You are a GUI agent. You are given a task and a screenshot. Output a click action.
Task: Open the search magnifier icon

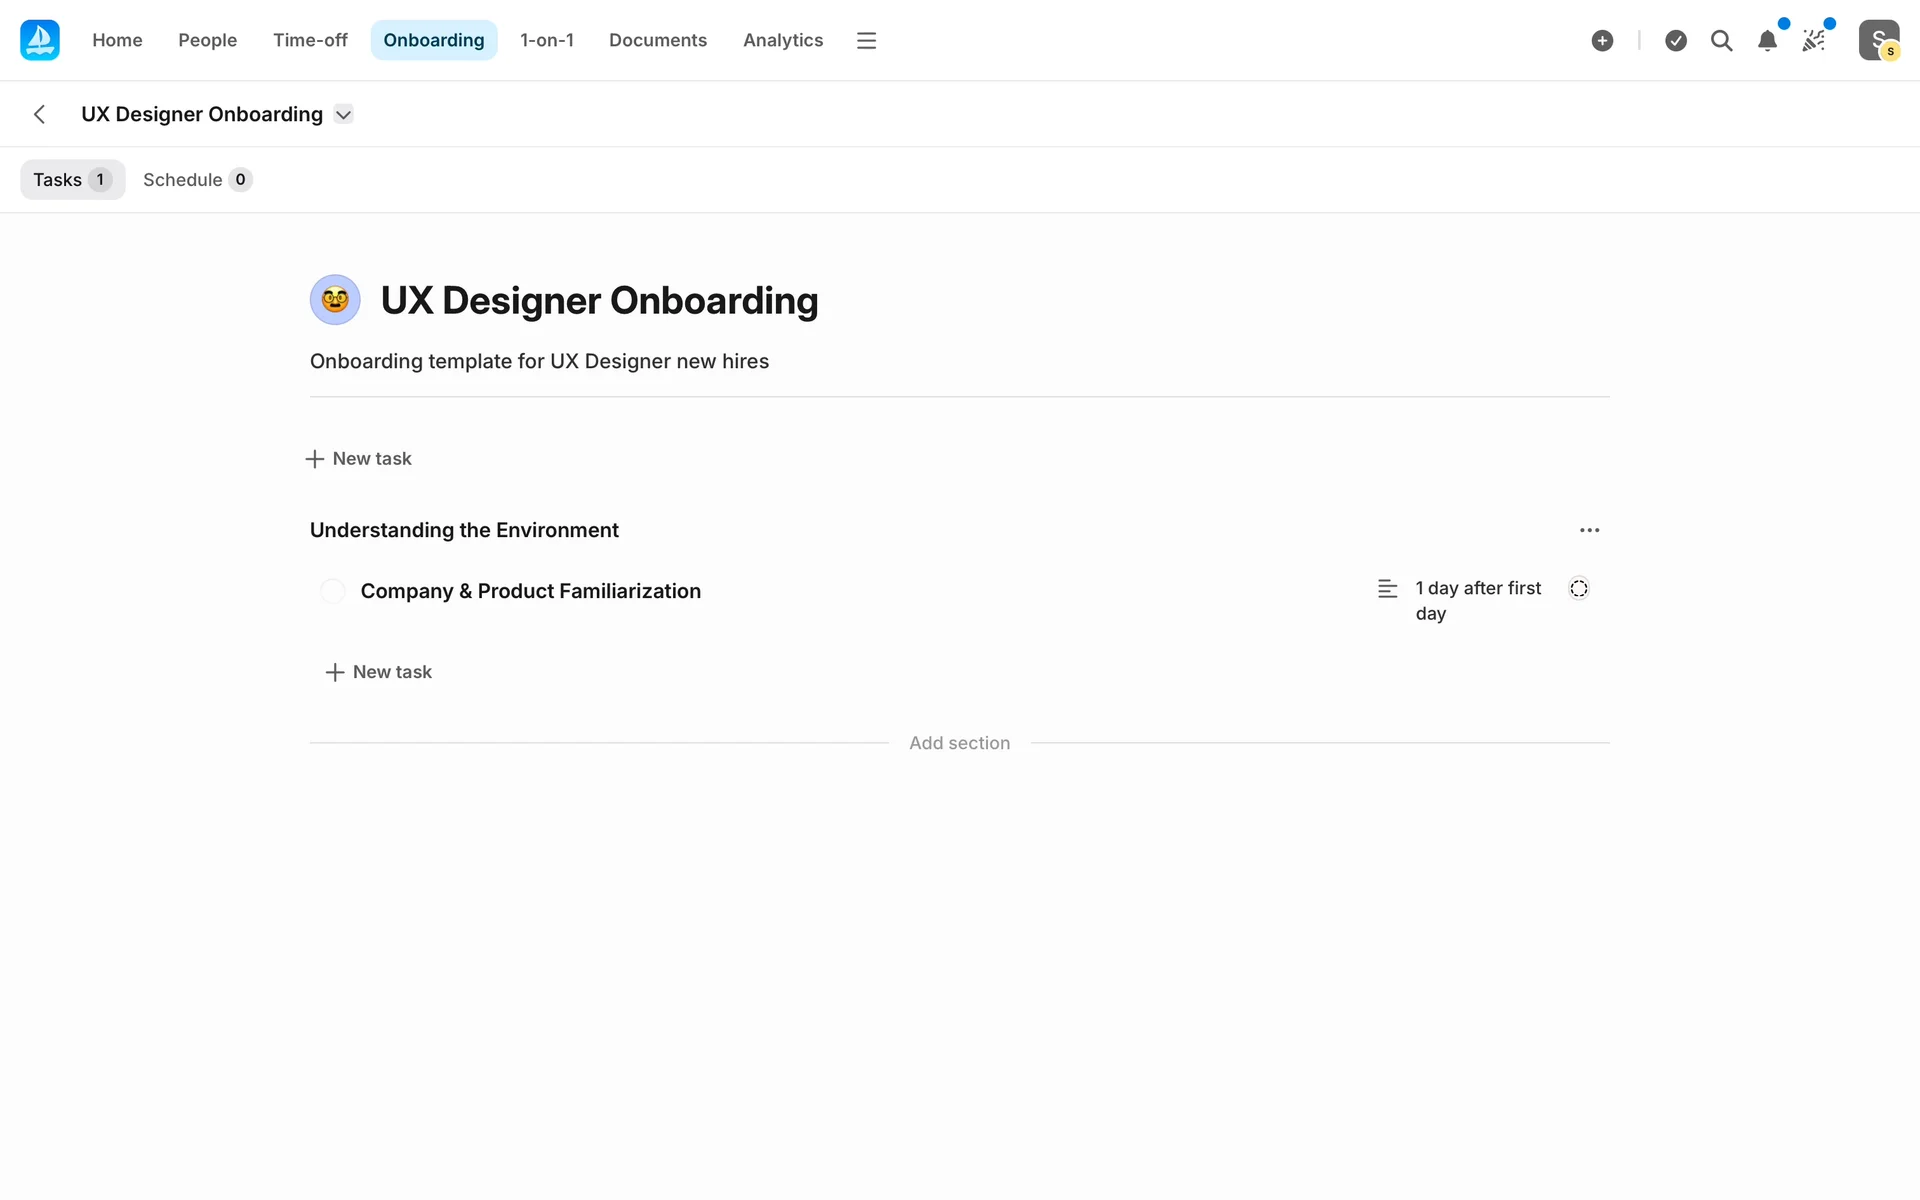coord(1721,40)
